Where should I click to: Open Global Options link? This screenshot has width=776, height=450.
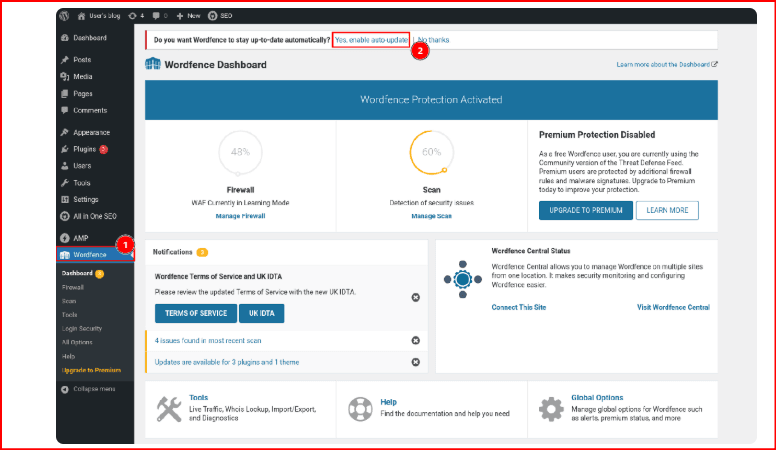(x=597, y=398)
